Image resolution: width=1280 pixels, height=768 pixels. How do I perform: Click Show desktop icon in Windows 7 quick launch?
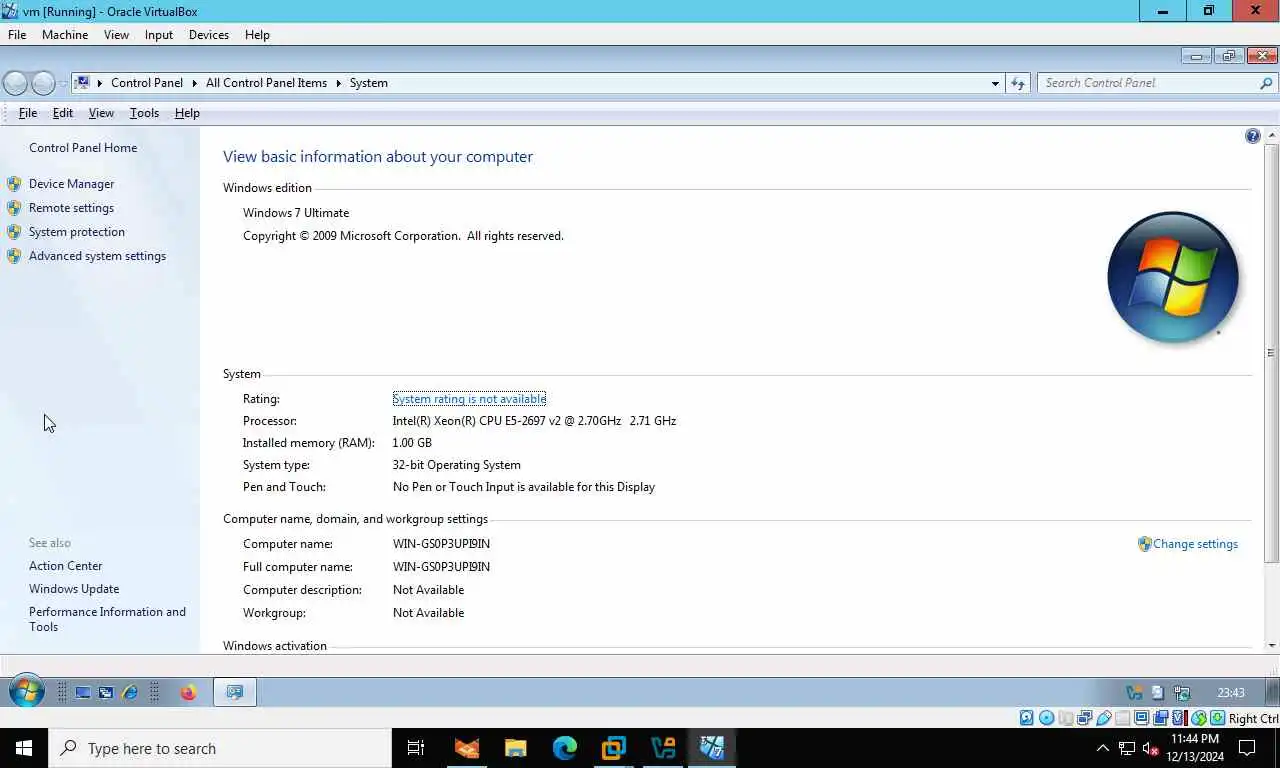83,692
